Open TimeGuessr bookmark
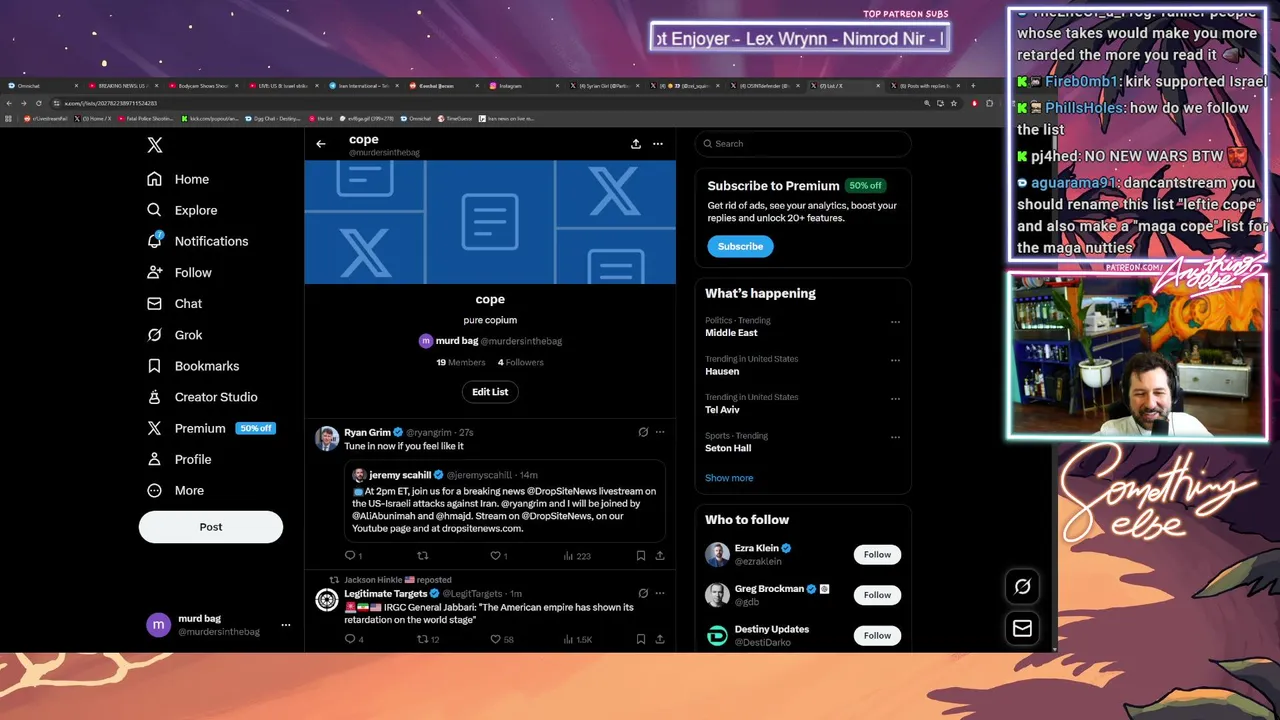Viewport: 1280px width, 720px height. pos(454,118)
